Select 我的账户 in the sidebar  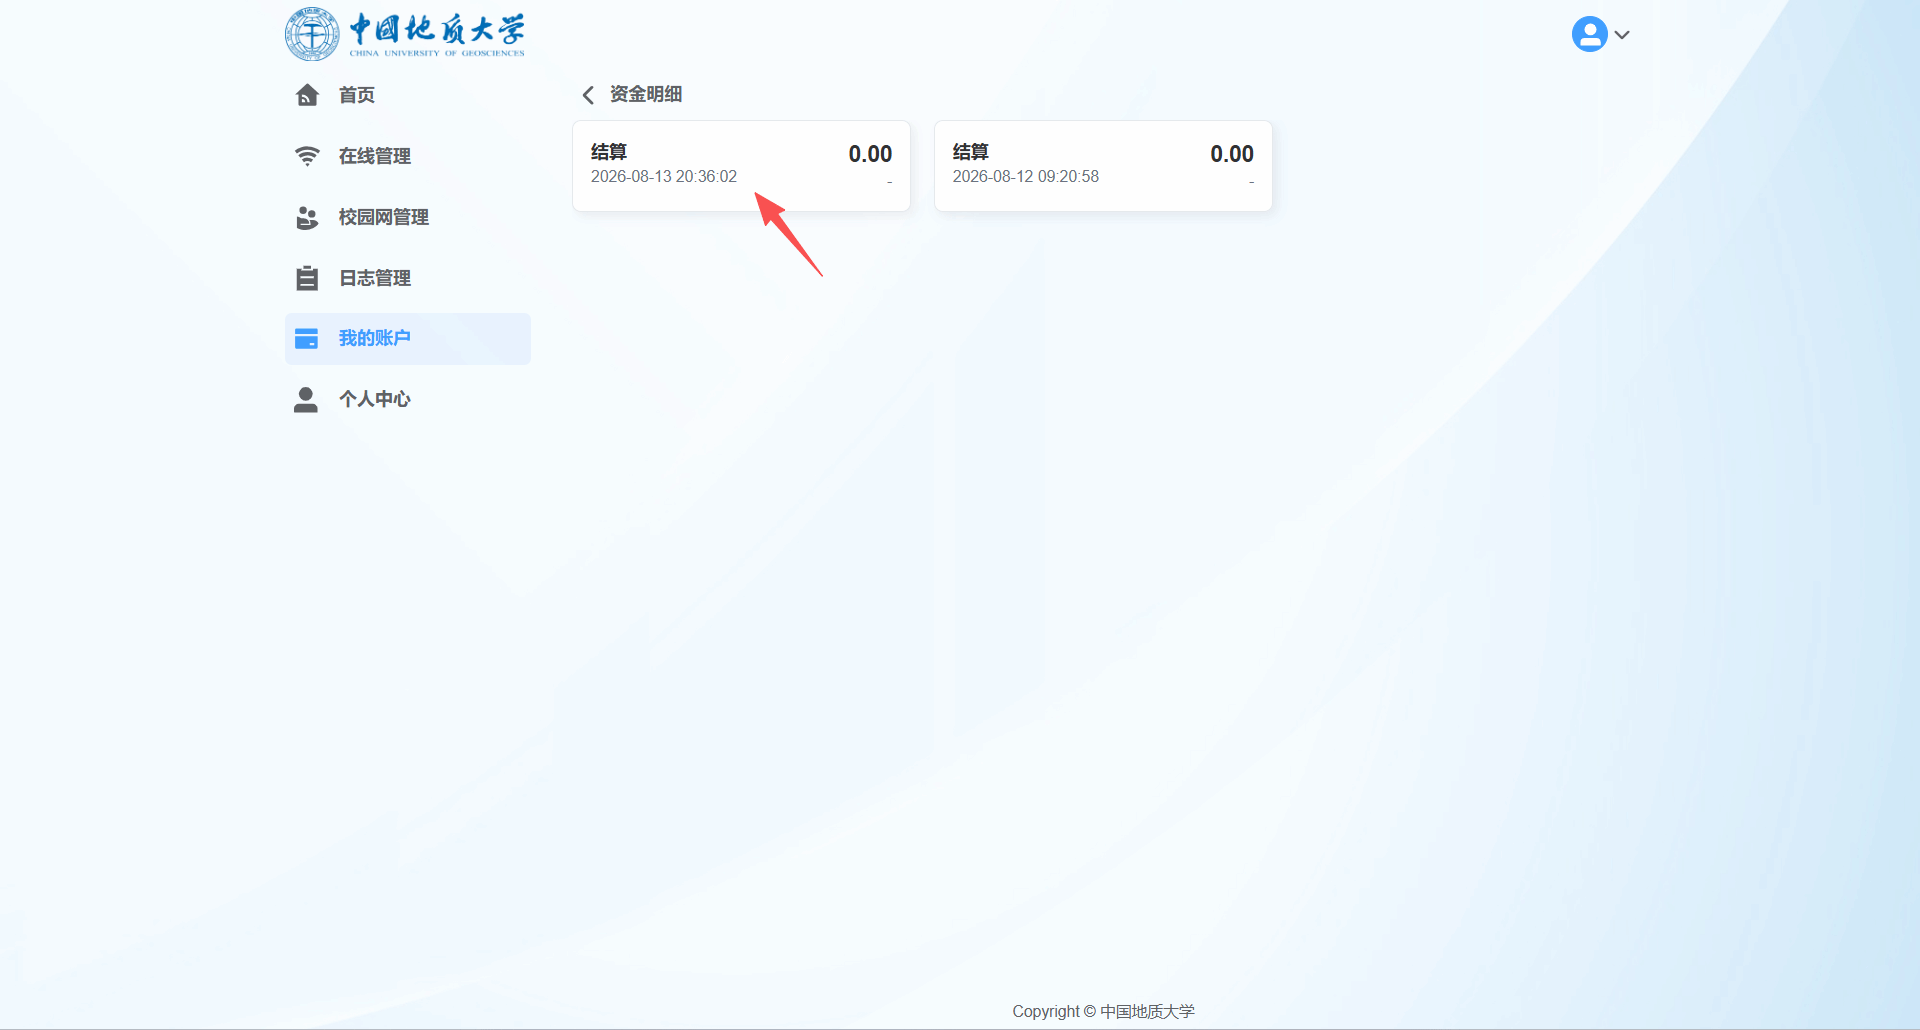[408, 339]
